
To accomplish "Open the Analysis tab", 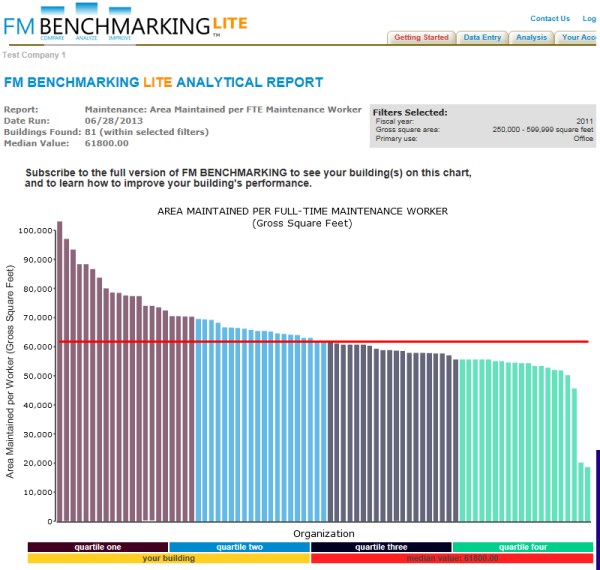I will (531, 37).
